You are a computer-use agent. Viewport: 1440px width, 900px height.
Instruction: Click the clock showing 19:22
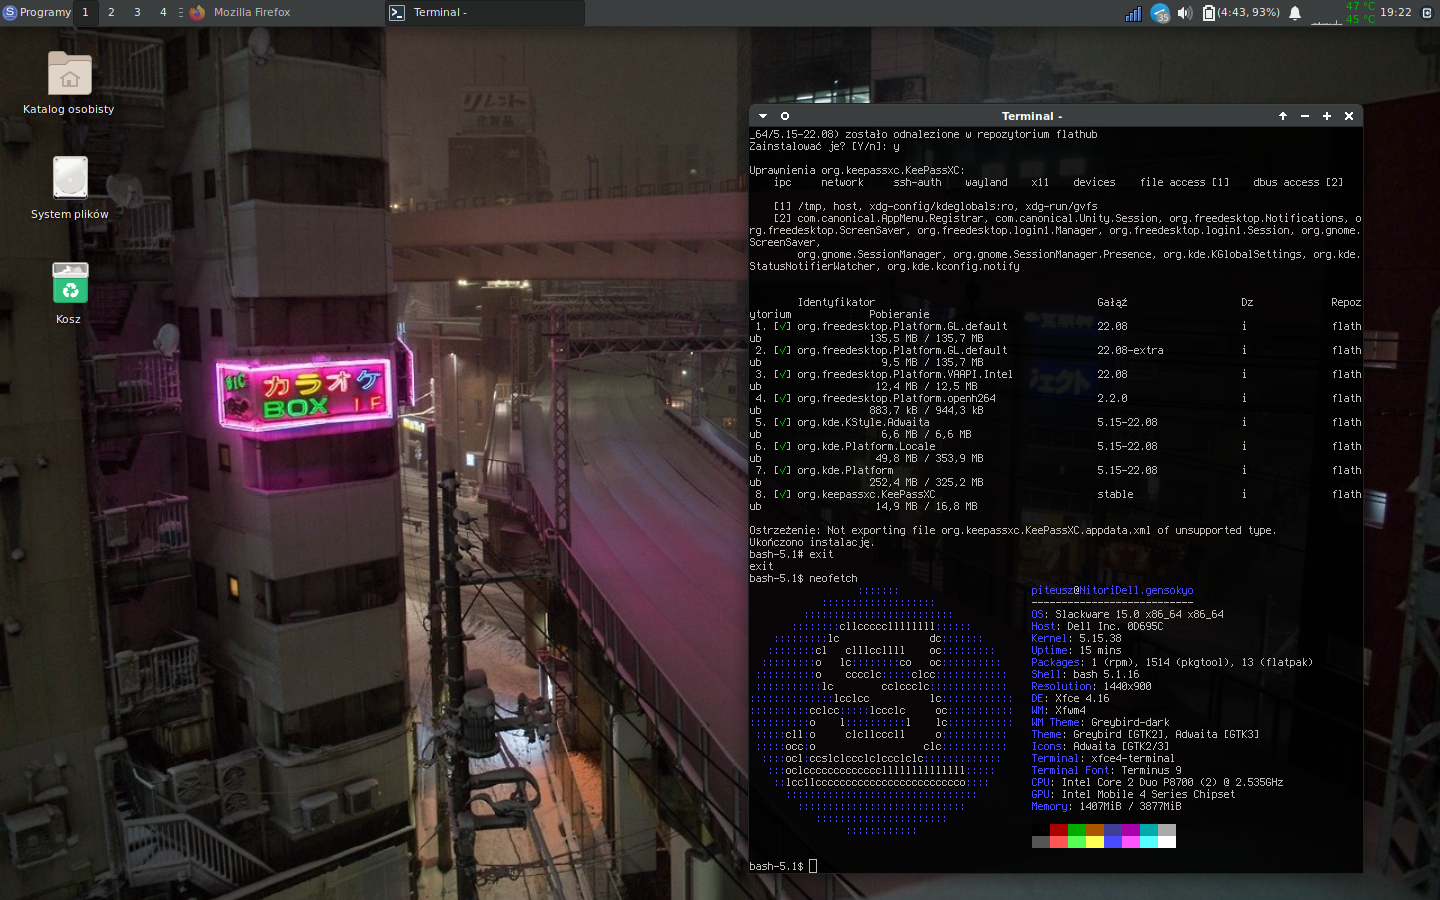(1395, 12)
